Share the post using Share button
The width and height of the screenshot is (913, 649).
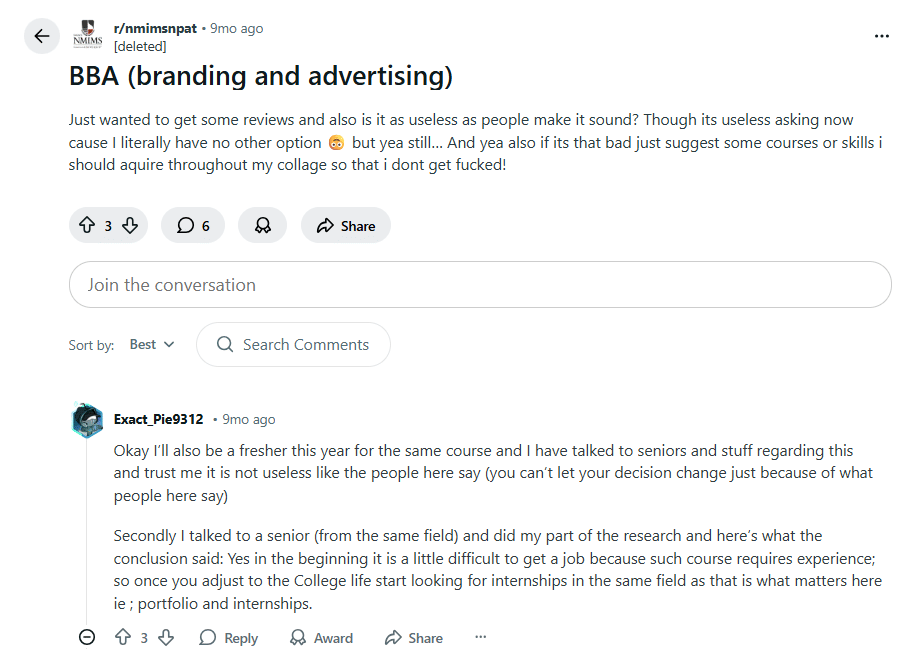[346, 226]
